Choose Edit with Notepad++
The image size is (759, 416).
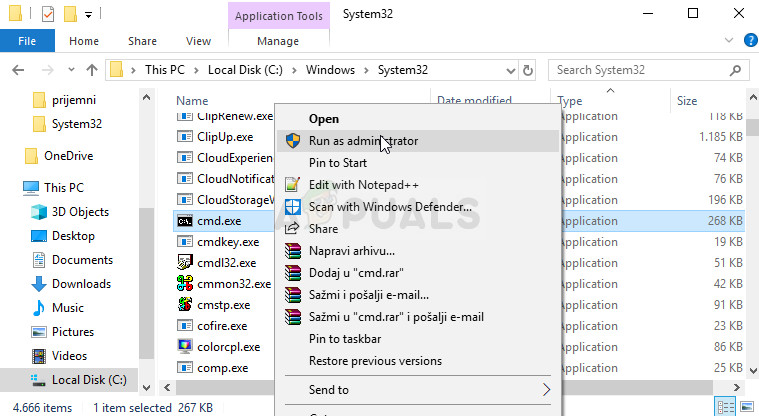[x=363, y=185]
